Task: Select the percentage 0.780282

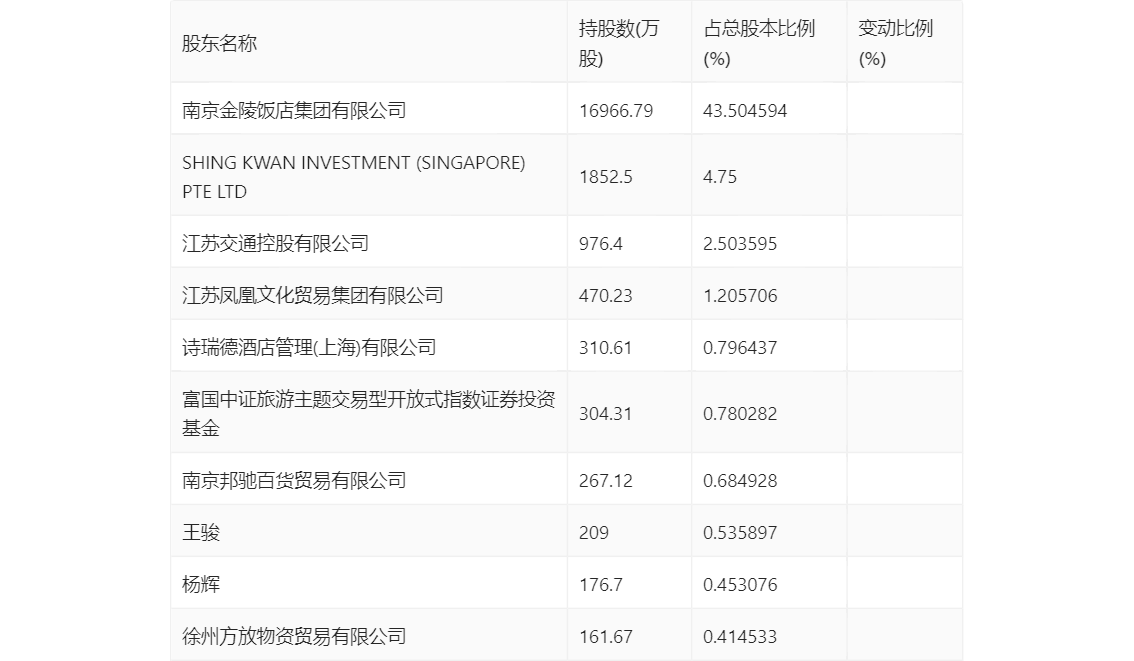Action: pos(740,414)
